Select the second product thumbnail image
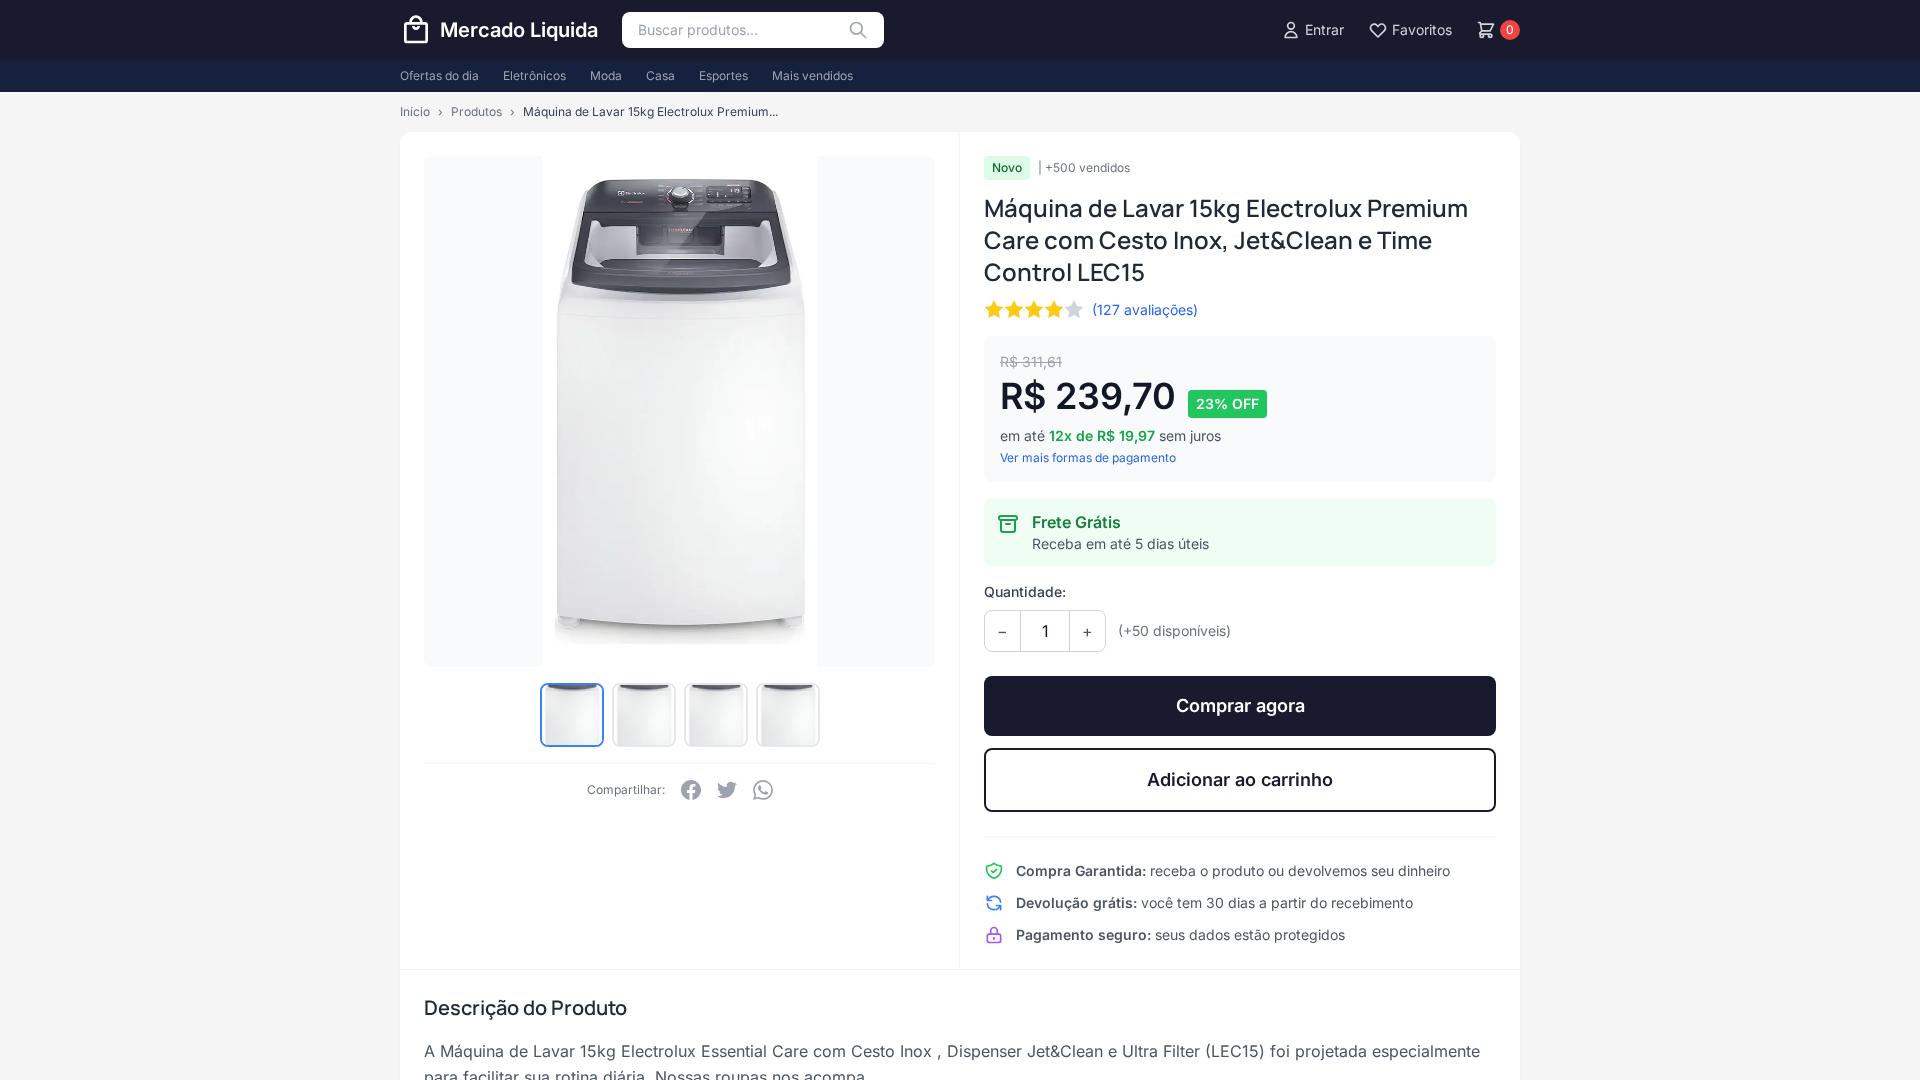 click(x=644, y=715)
